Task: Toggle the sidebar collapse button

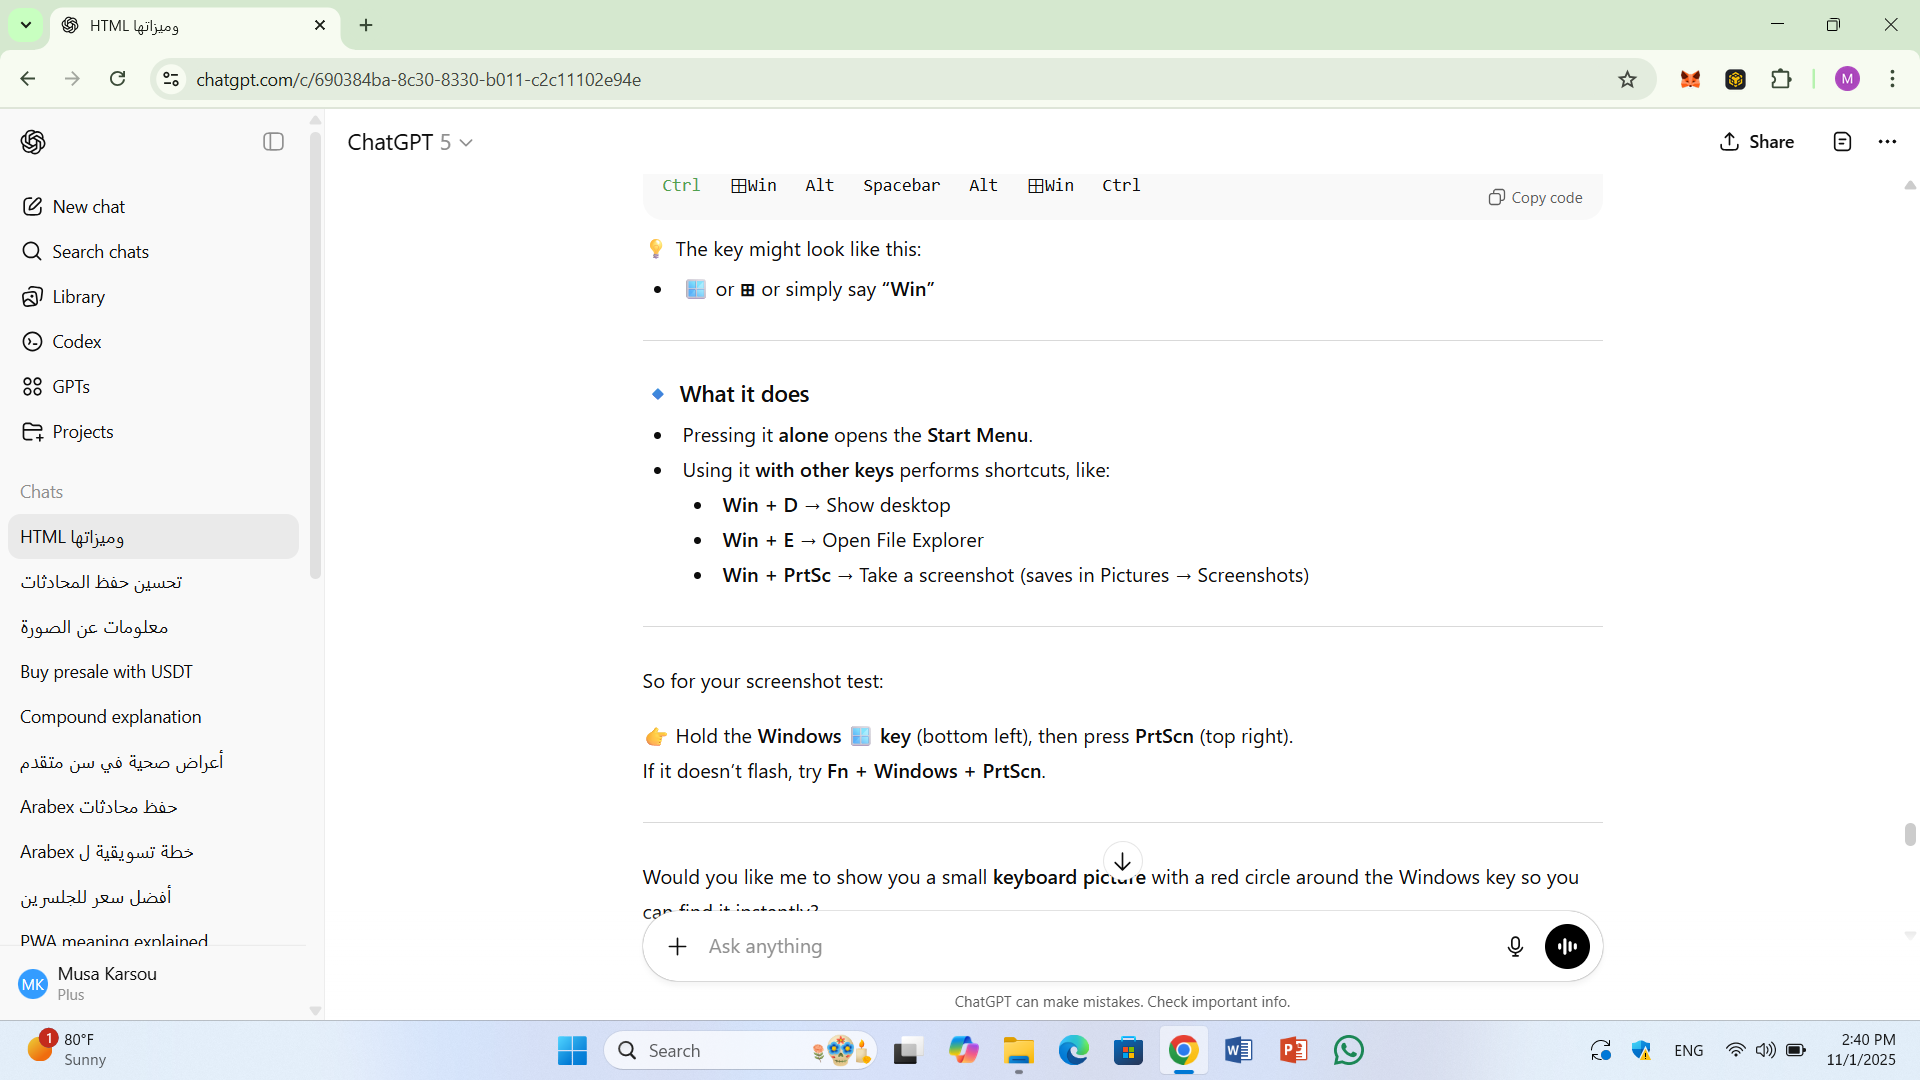Action: 273,142
